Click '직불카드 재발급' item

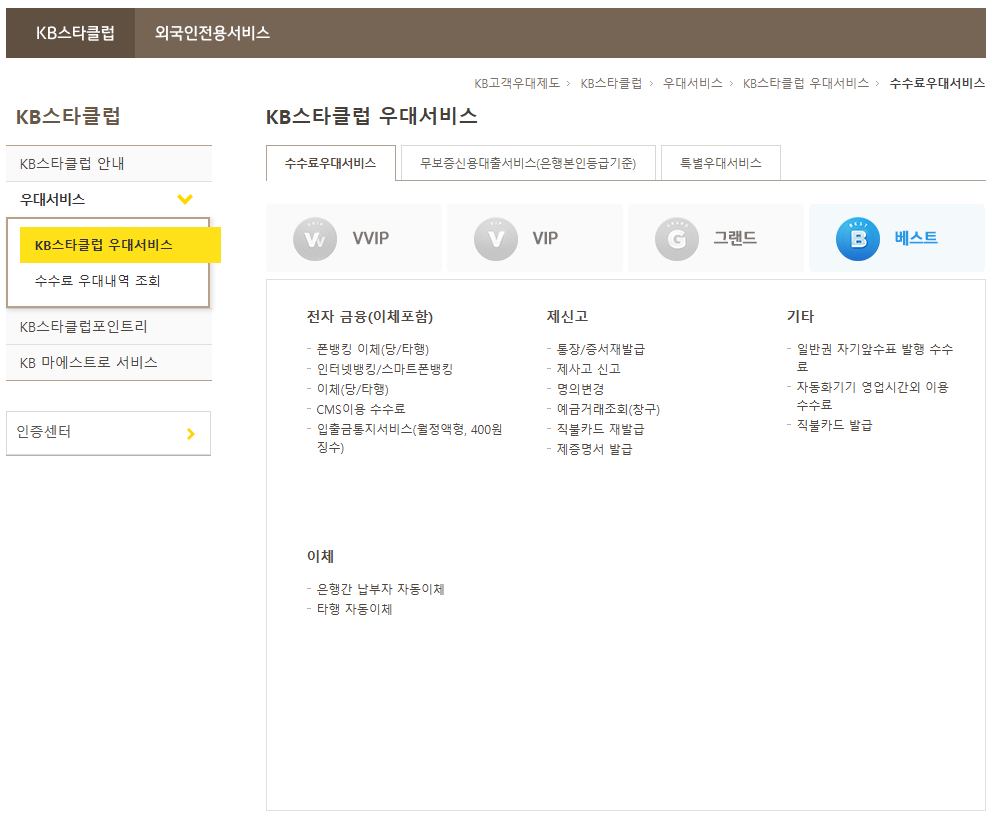600,430
